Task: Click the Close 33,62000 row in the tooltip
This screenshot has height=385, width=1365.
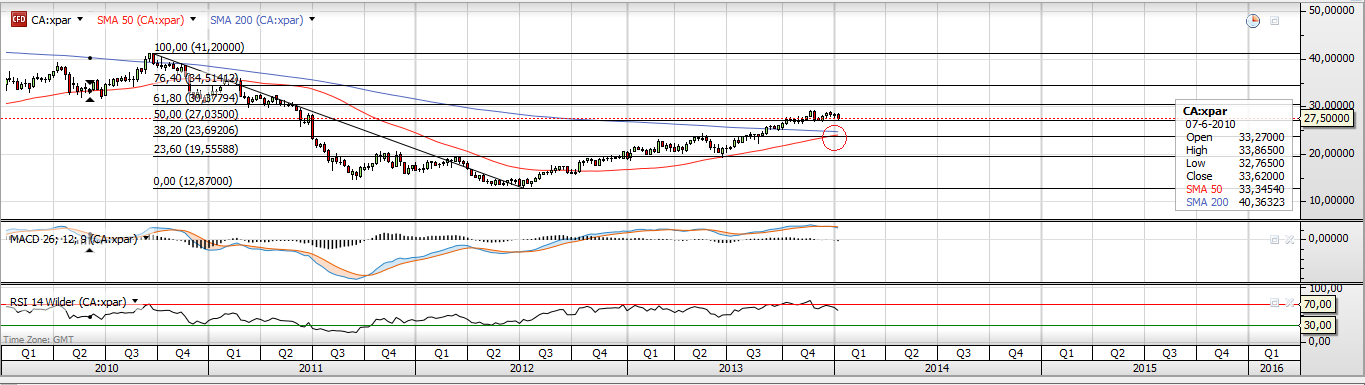Action: 1235,176
